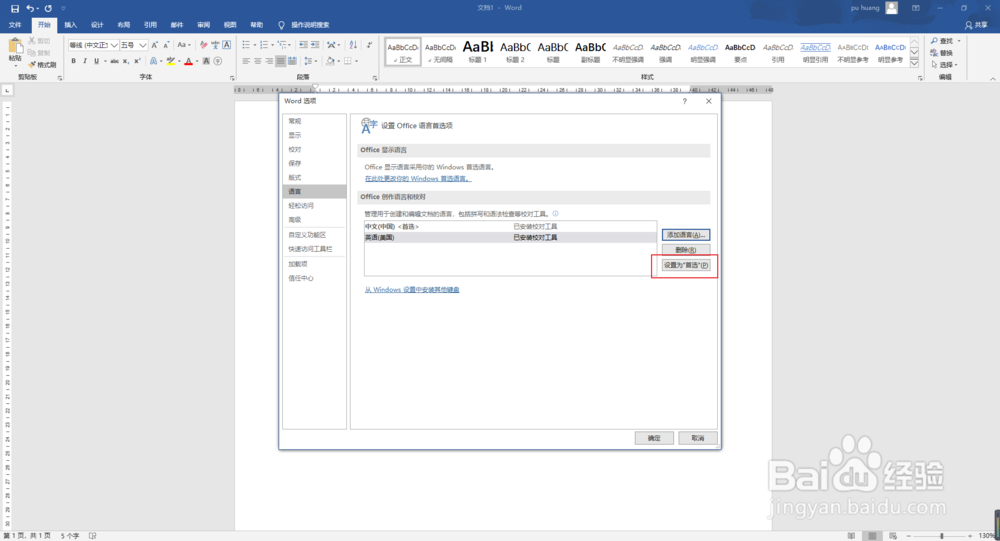Click Add Language (添加语言) button

(686, 235)
